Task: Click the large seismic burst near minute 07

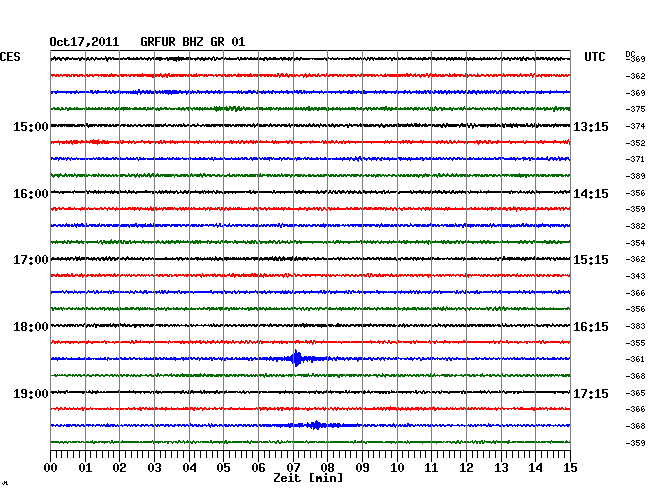Action: pos(296,358)
